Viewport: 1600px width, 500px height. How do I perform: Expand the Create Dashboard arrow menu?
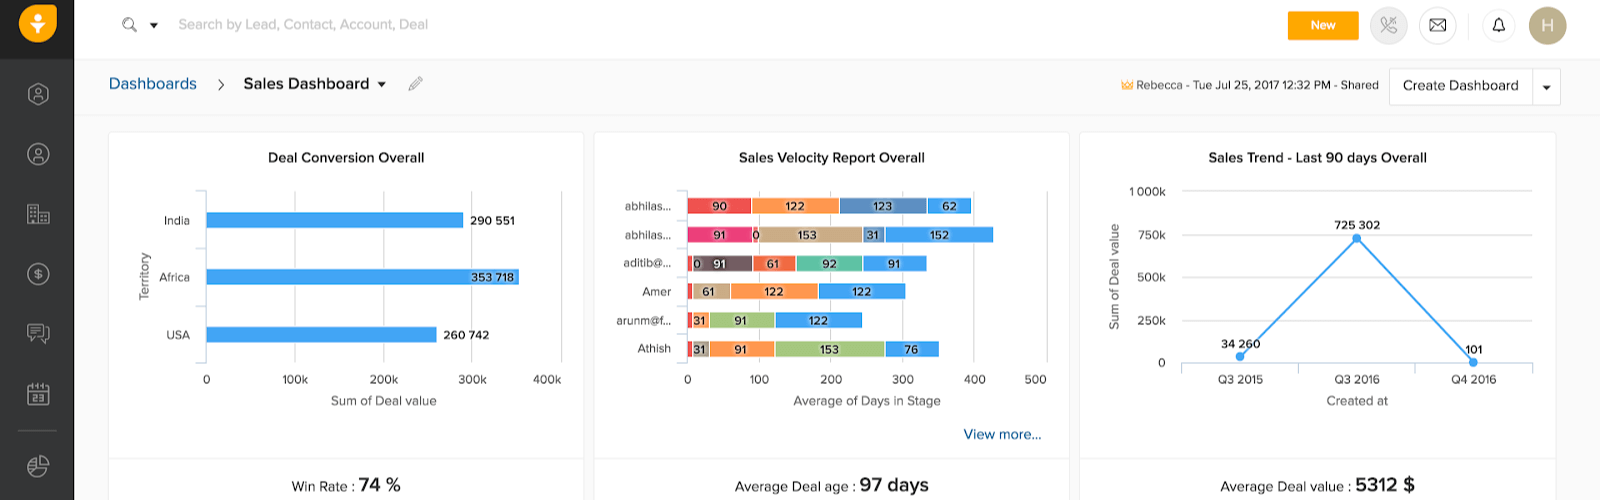click(1546, 87)
